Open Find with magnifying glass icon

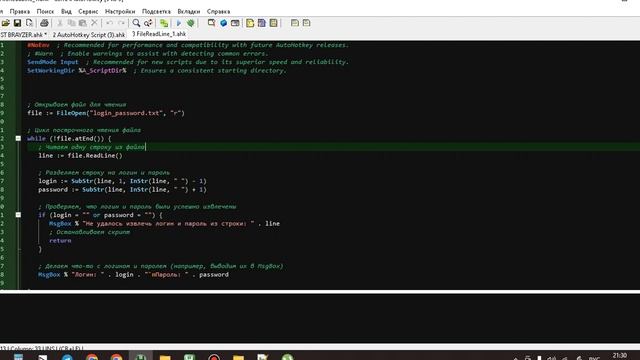[x=136, y=23]
